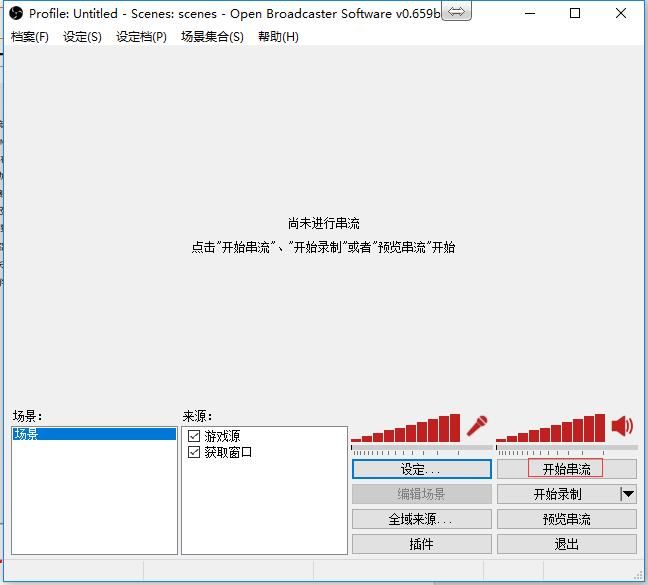
Task: Minimize the OBS window
Action: click(x=530, y=13)
